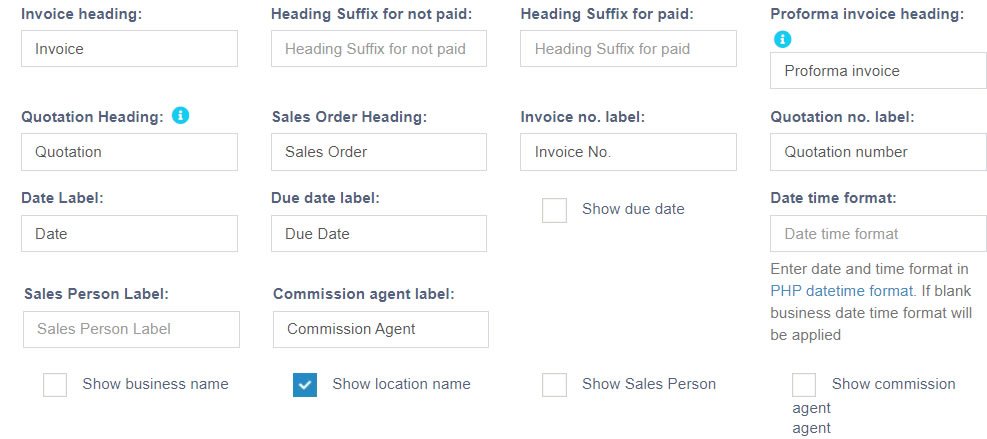The width and height of the screenshot is (987, 439).
Task: Click info icon next to Proforma invoice heading
Action: tap(782, 39)
